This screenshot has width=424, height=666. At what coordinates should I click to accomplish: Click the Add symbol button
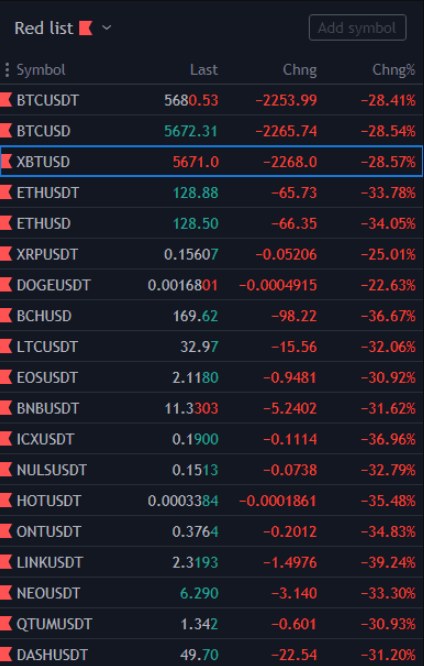(357, 28)
